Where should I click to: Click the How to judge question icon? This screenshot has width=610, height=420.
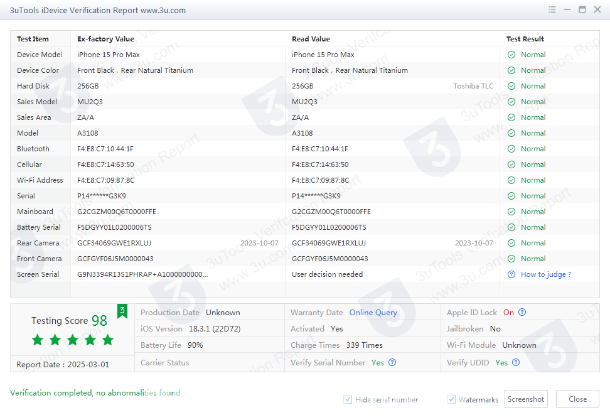(511, 274)
